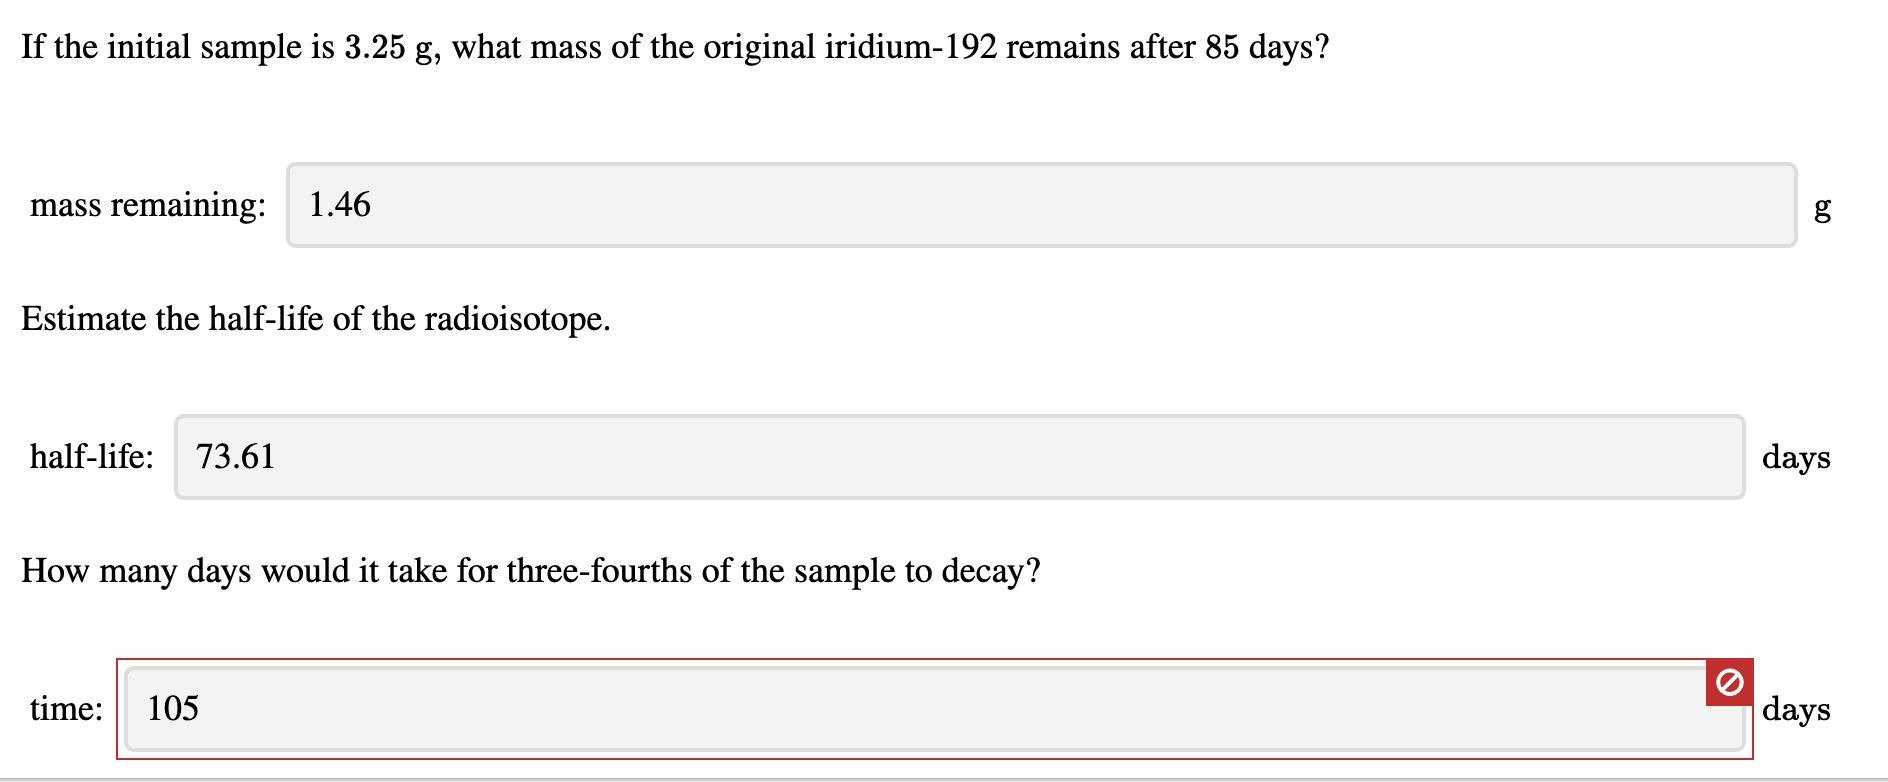Screen dimensions: 1888x782
Task: Click the days unit next to half-life
Action: [1794, 459]
